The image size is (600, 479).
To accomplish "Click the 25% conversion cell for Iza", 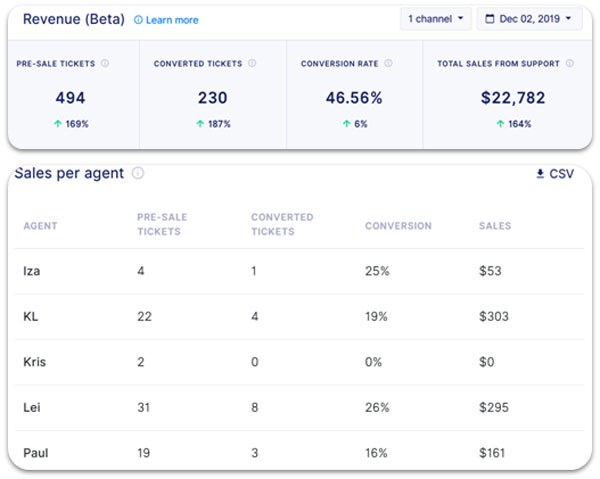I will [377, 271].
